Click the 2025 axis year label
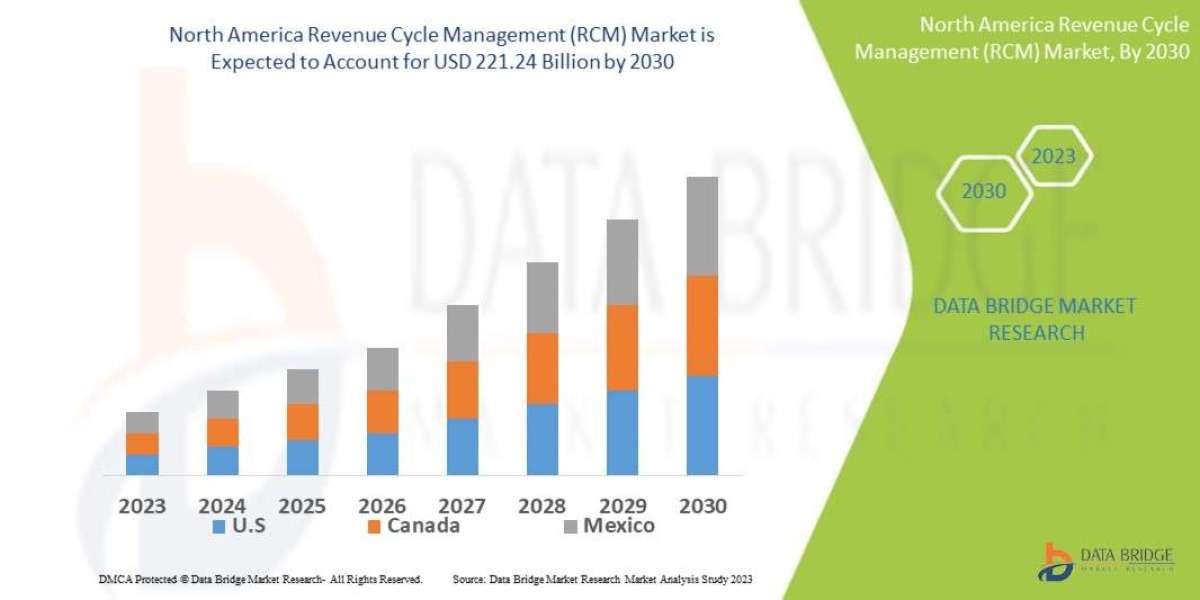Screen dimensions: 1200x600 pos(302,505)
